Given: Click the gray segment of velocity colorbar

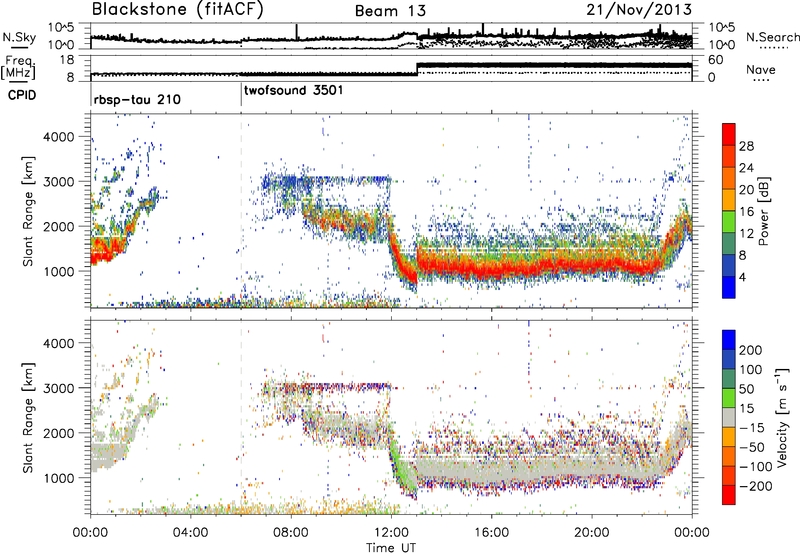Looking at the screenshot, I should coord(729,417).
